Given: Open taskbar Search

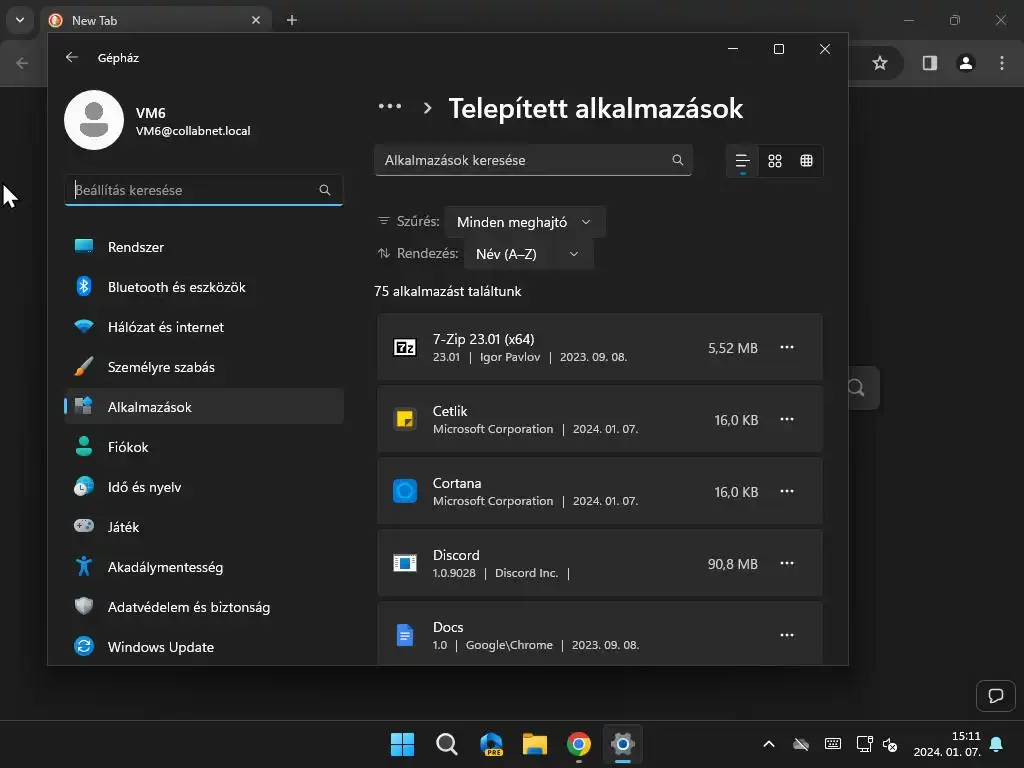Looking at the screenshot, I should 447,744.
